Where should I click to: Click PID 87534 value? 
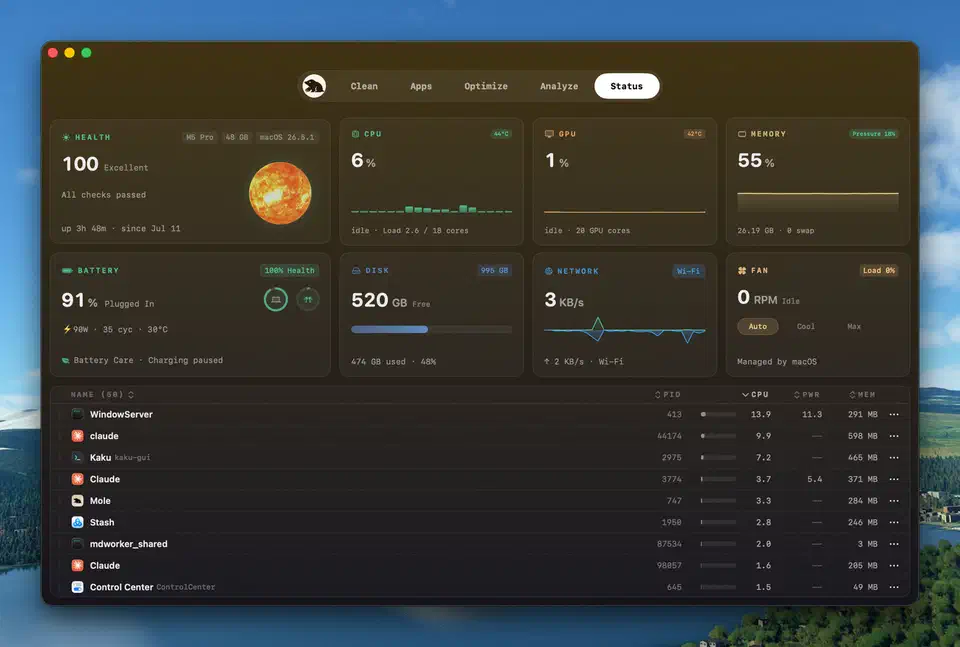(x=669, y=544)
